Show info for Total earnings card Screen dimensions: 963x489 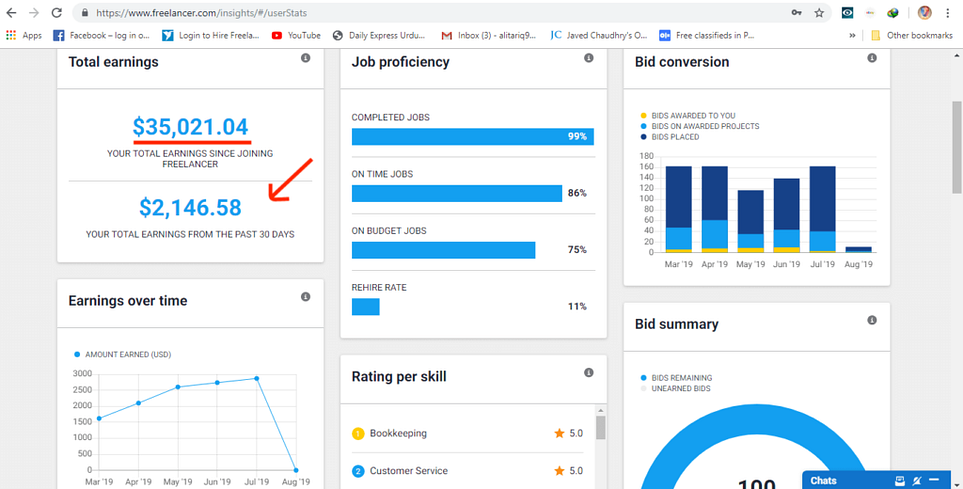pyautogui.click(x=305, y=58)
